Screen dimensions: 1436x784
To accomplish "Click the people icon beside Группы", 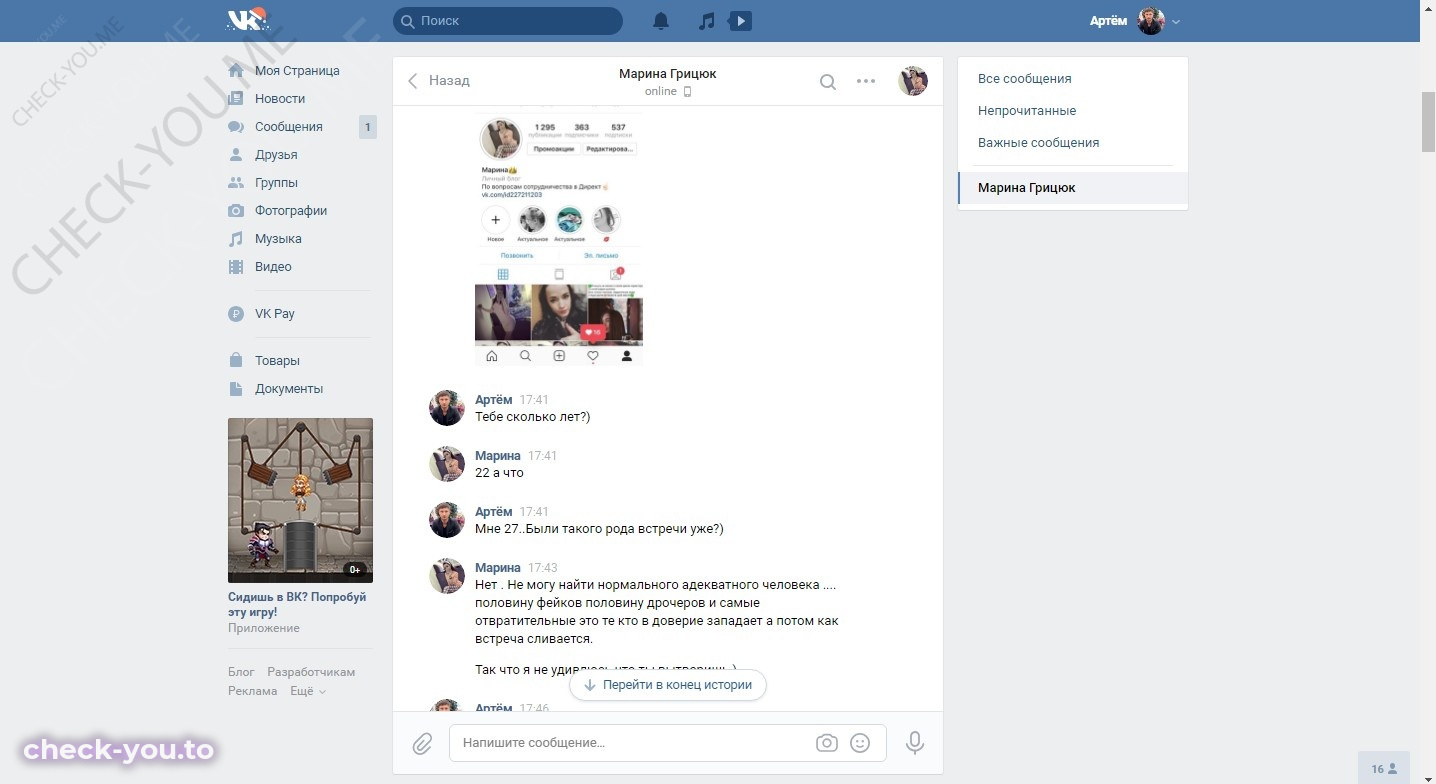I will 236,183.
